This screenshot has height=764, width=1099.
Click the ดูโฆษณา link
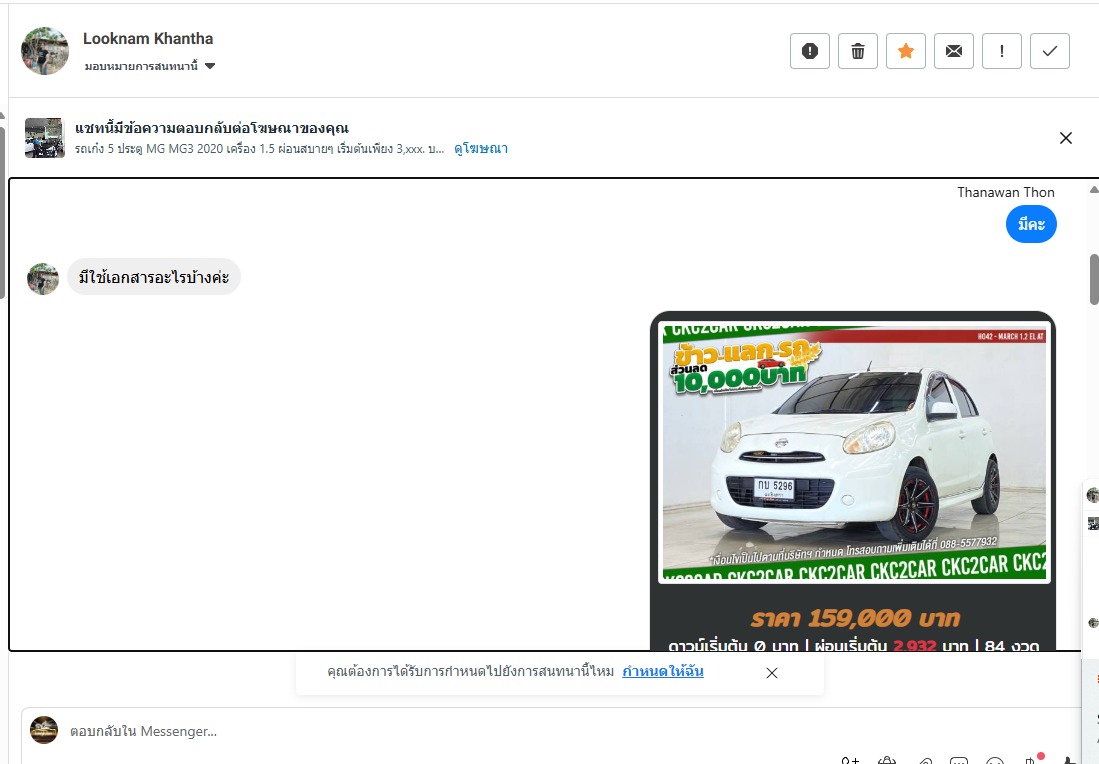481,149
